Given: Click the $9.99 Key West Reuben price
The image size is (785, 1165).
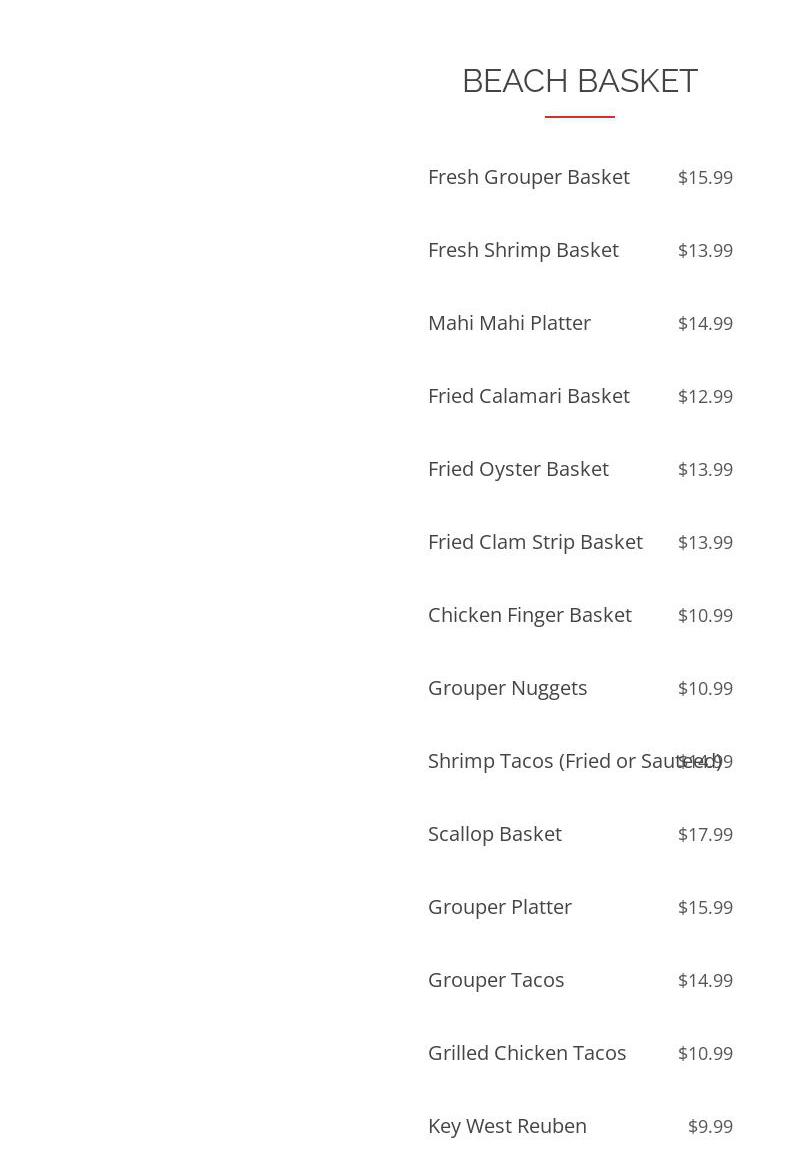Looking at the screenshot, I should pyautogui.click(x=710, y=1126).
